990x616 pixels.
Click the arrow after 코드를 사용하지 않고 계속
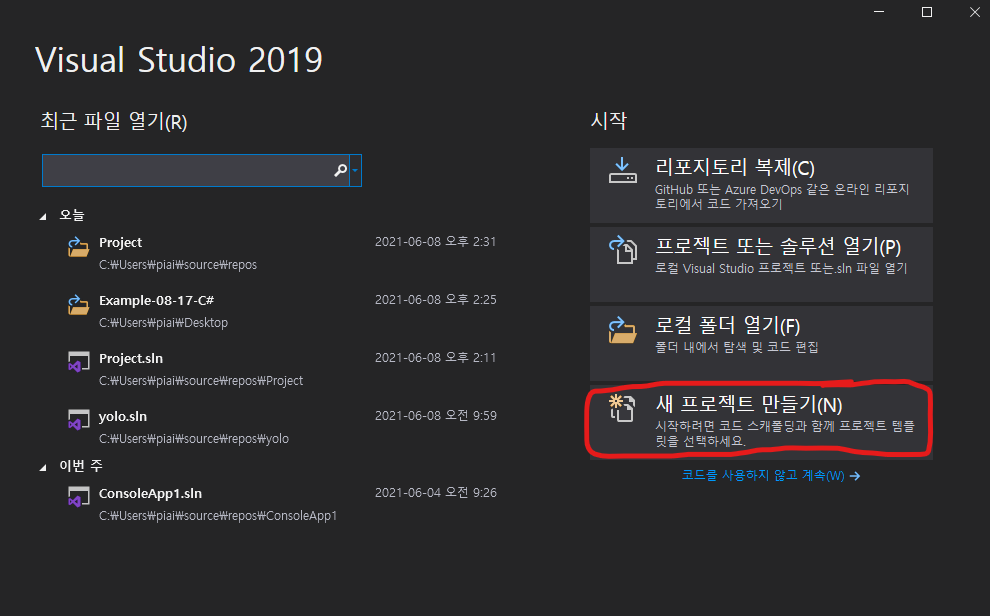[x=855, y=476]
